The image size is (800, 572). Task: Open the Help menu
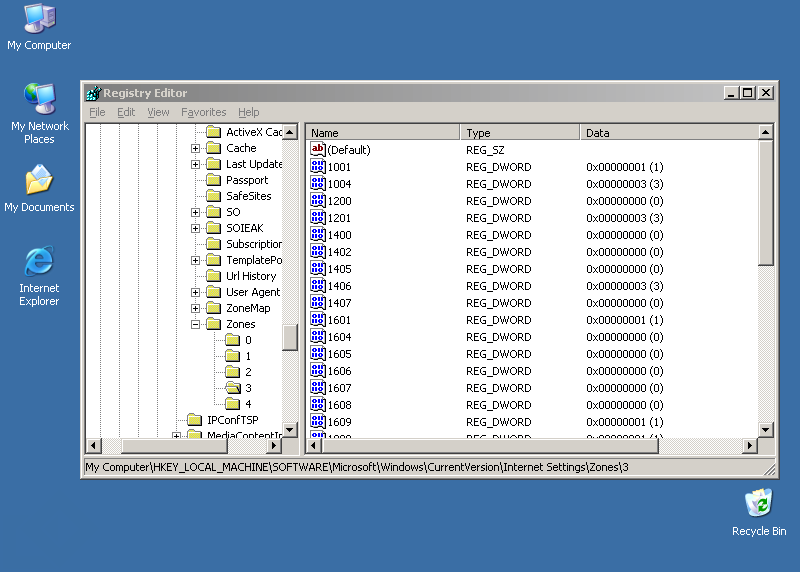click(248, 112)
